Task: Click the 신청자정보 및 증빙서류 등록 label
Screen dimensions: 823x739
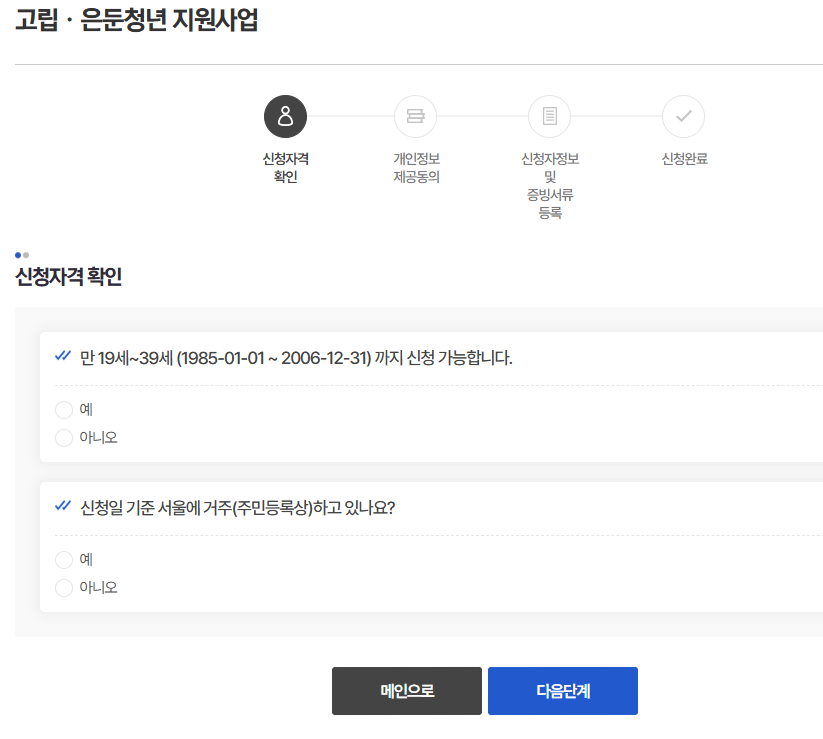Action: tap(549, 186)
